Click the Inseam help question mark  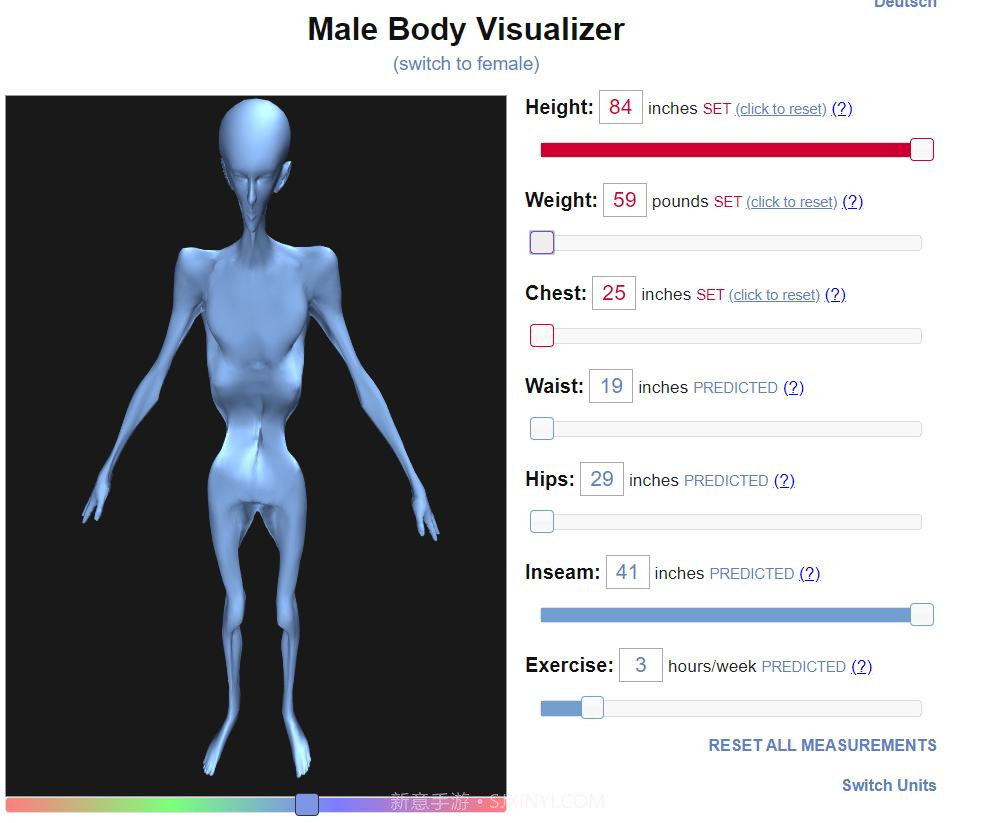[809, 573]
